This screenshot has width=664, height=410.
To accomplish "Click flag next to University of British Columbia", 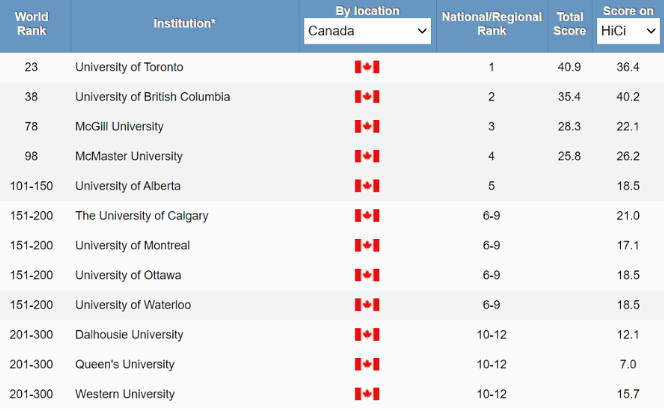I will tap(367, 97).
